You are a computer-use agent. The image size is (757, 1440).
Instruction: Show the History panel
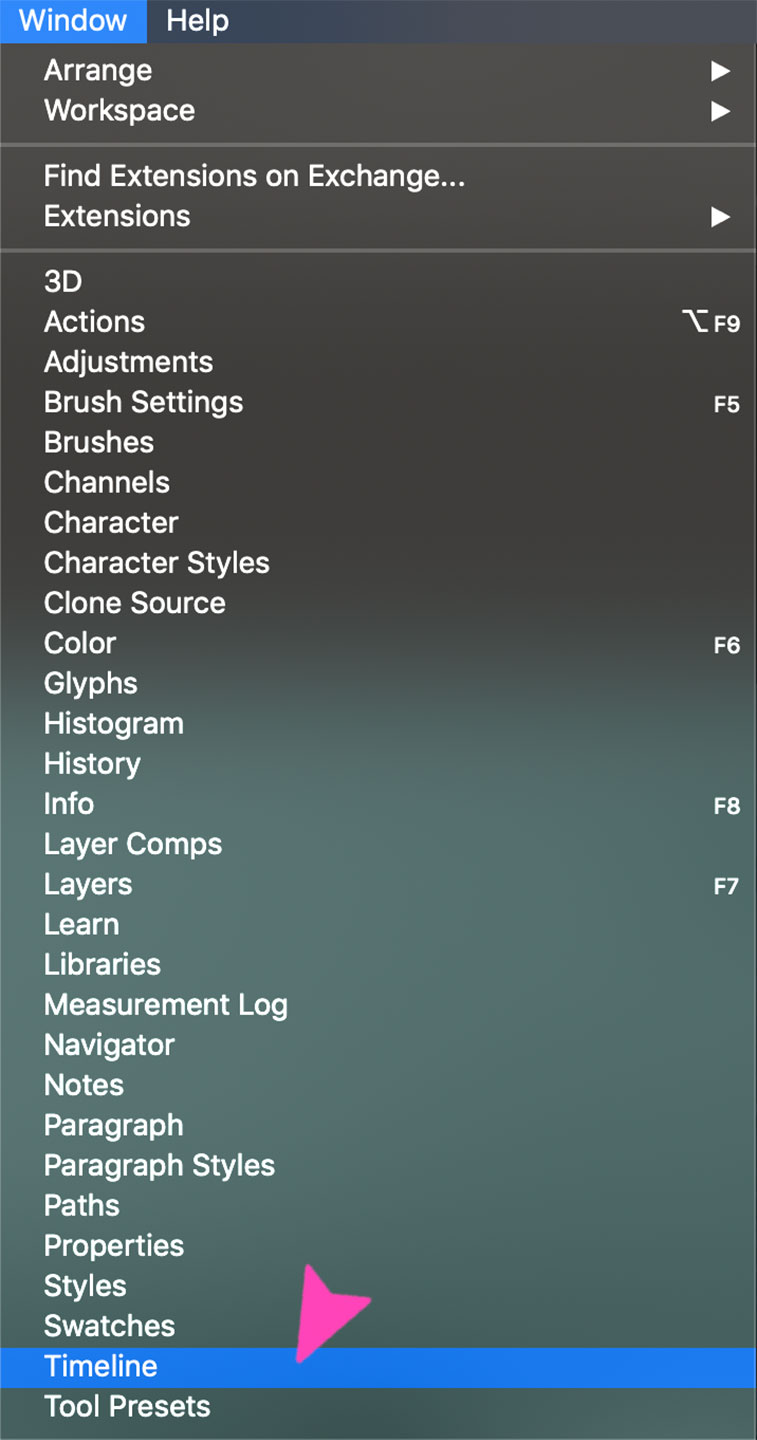pos(92,764)
